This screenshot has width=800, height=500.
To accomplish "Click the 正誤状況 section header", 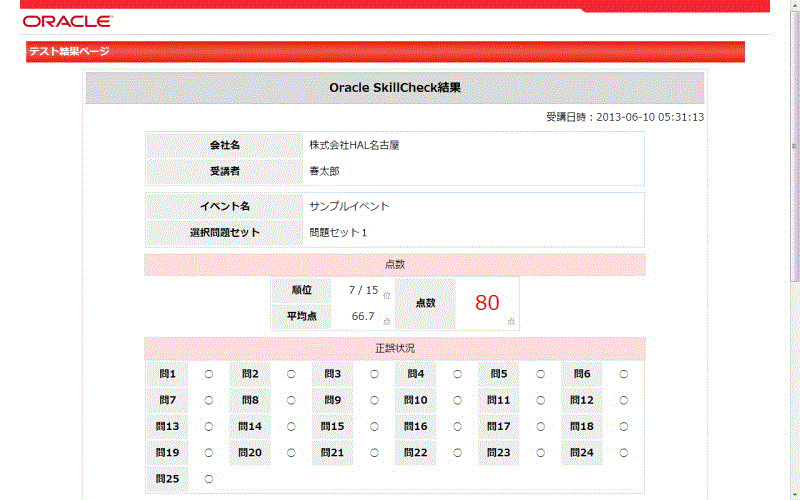I will [395, 348].
